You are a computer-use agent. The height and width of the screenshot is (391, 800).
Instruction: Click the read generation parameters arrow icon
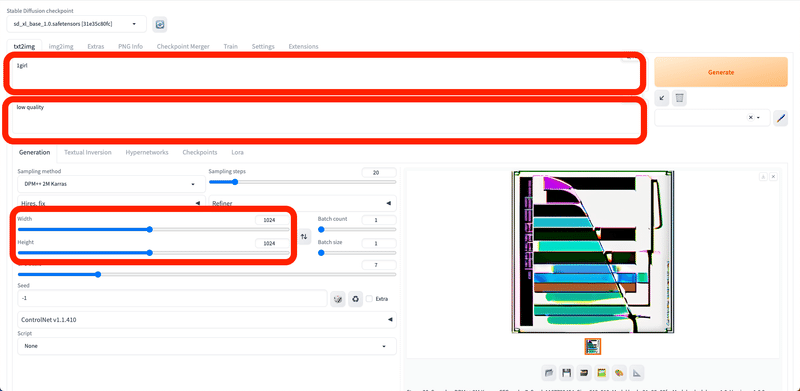click(662, 98)
